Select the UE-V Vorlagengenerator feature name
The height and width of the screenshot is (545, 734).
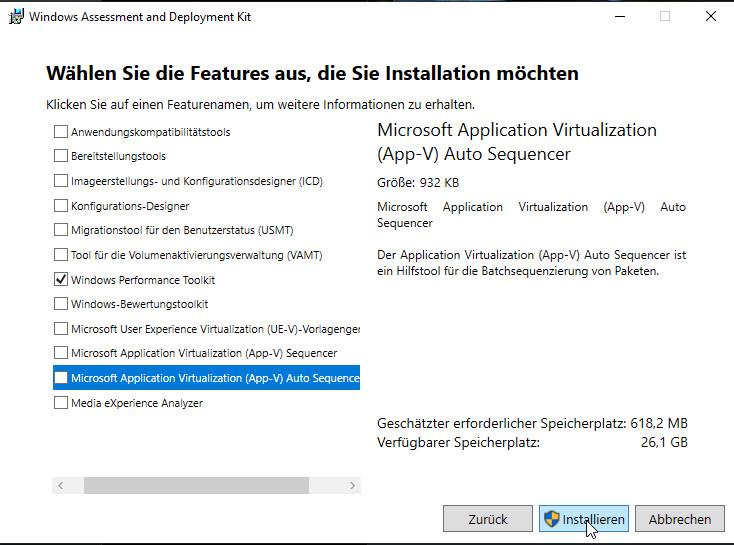point(215,329)
